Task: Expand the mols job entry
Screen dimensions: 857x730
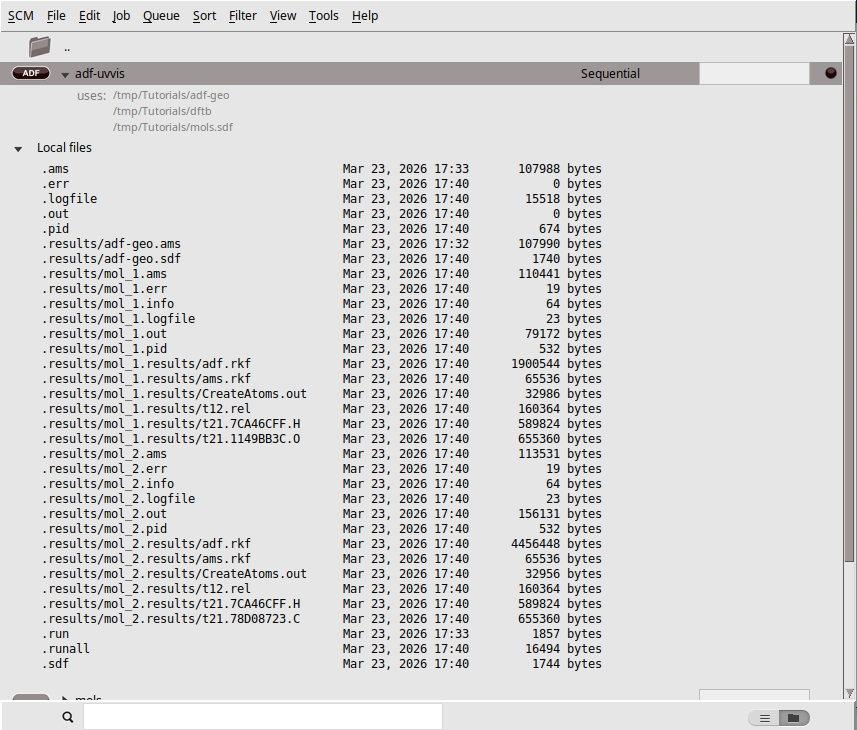Action: coord(66,699)
